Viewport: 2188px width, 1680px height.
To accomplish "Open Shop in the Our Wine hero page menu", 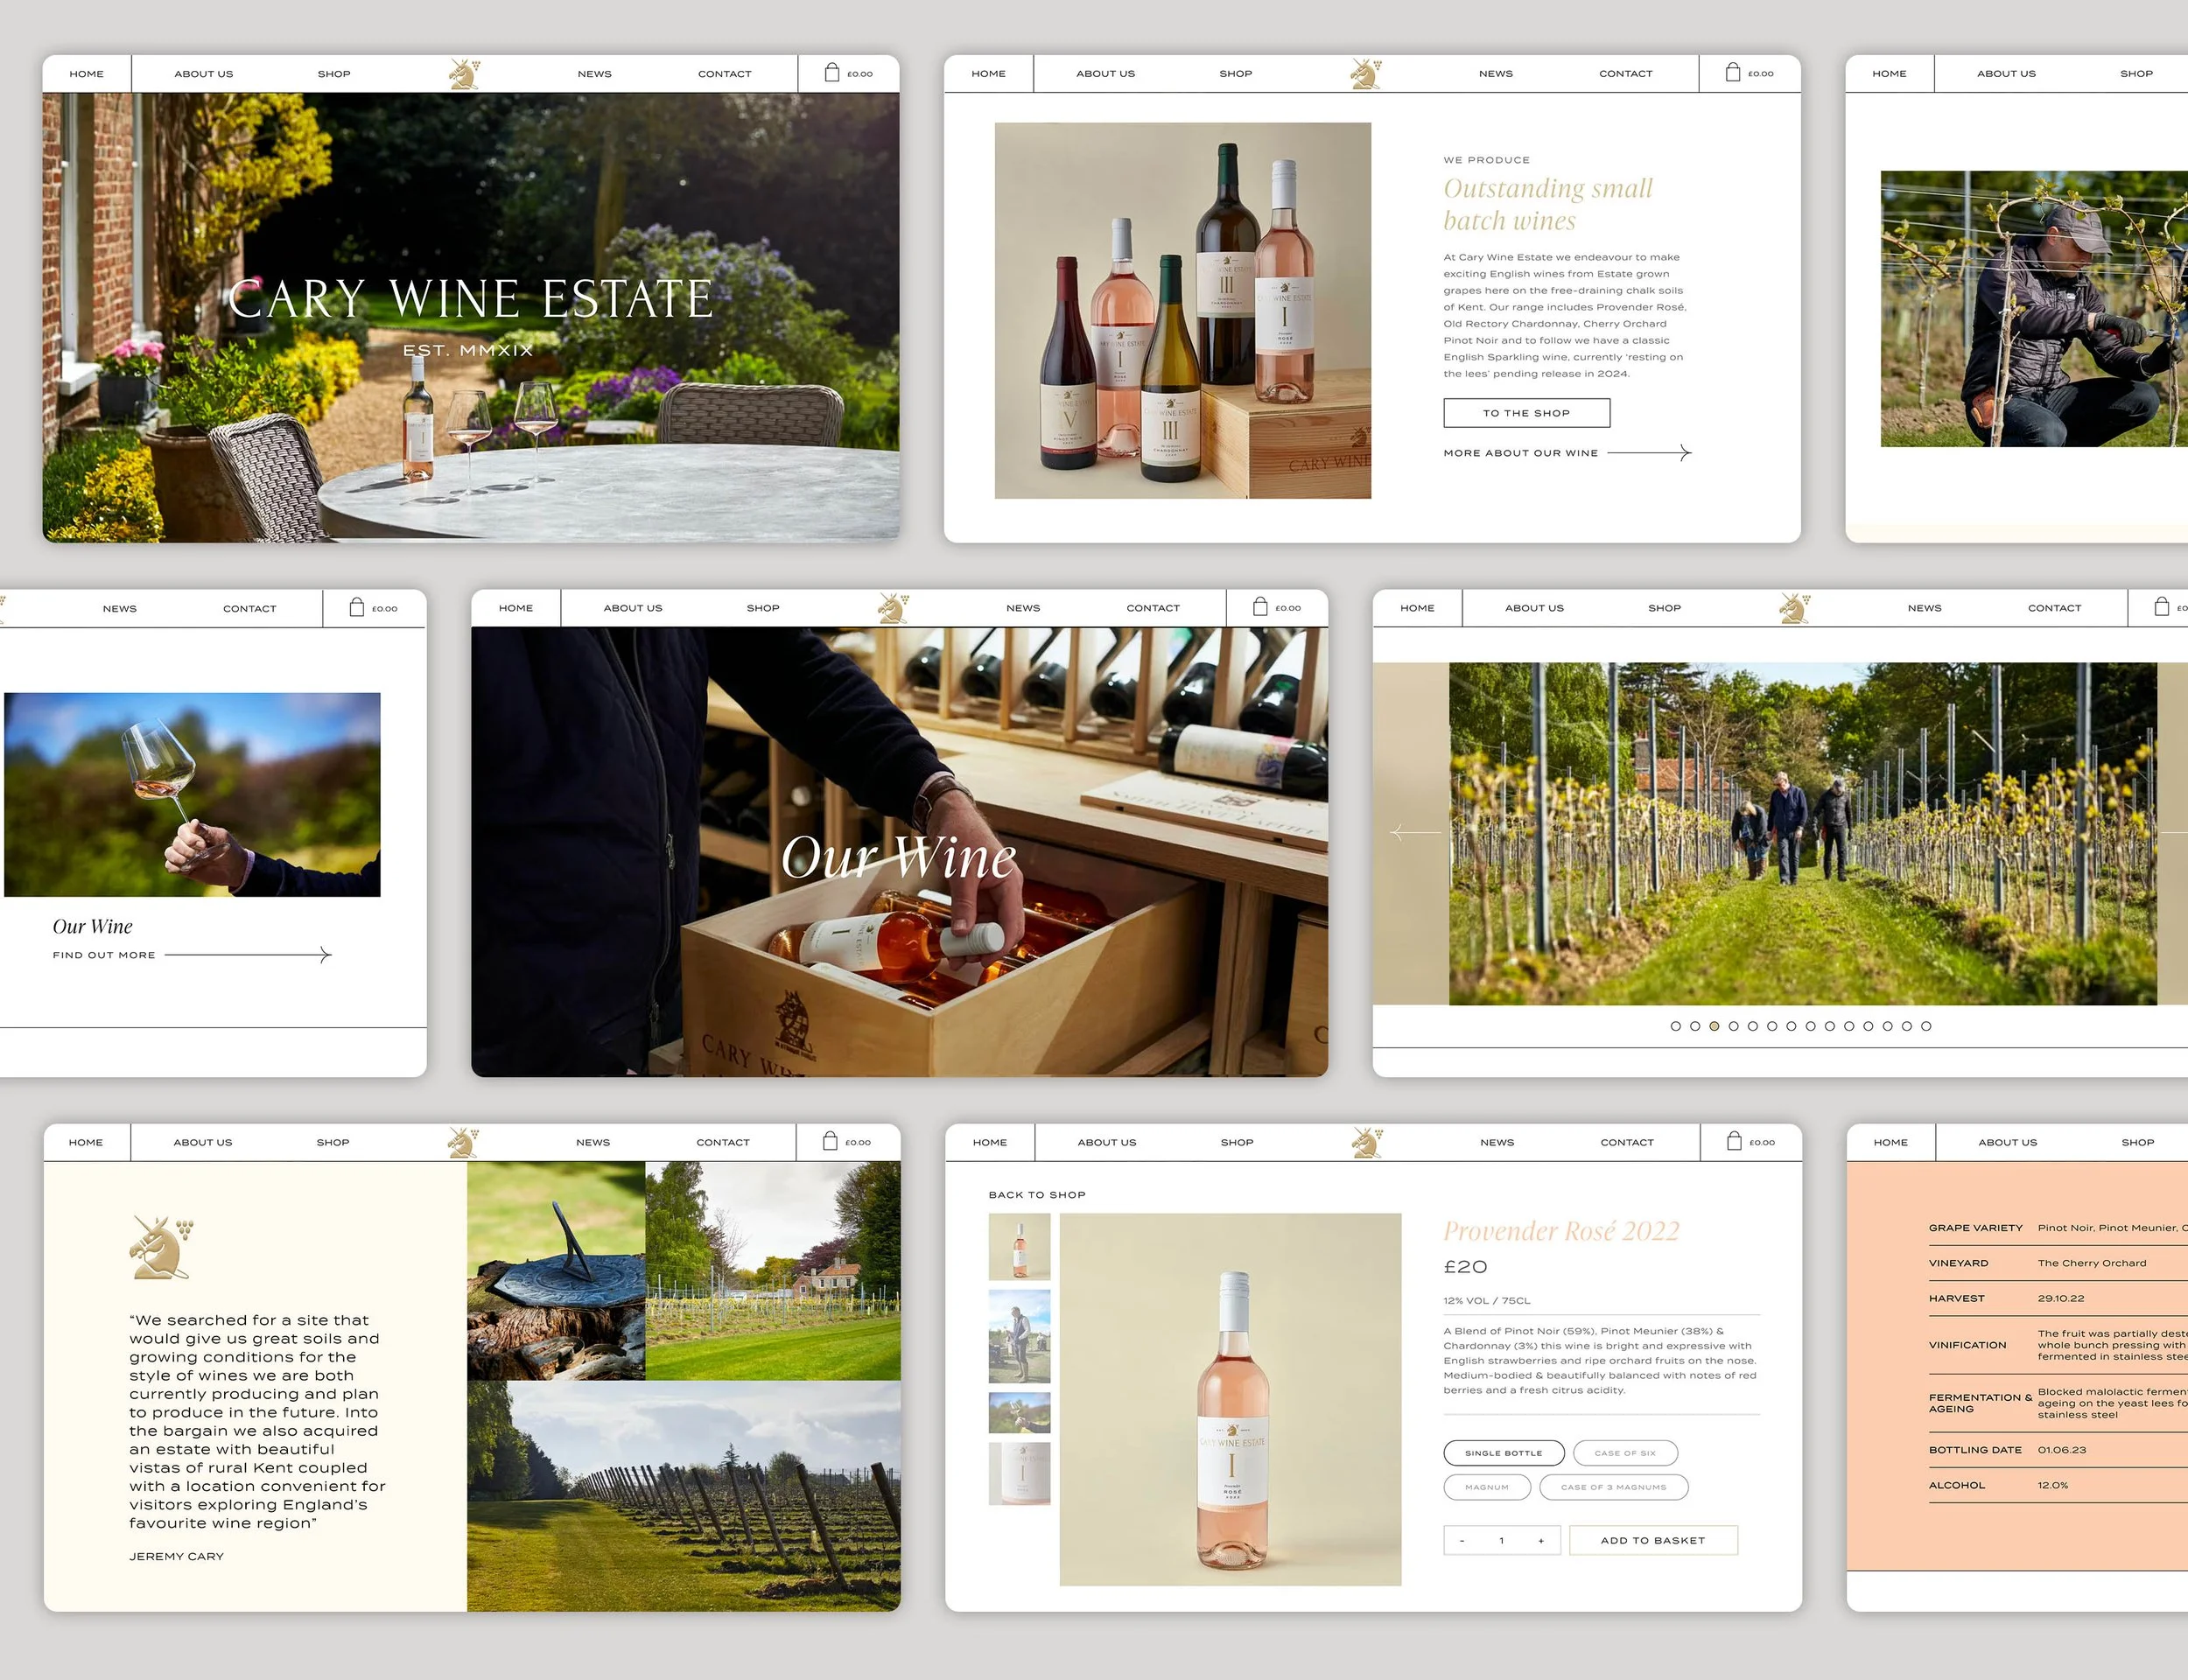I will point(763,608).
